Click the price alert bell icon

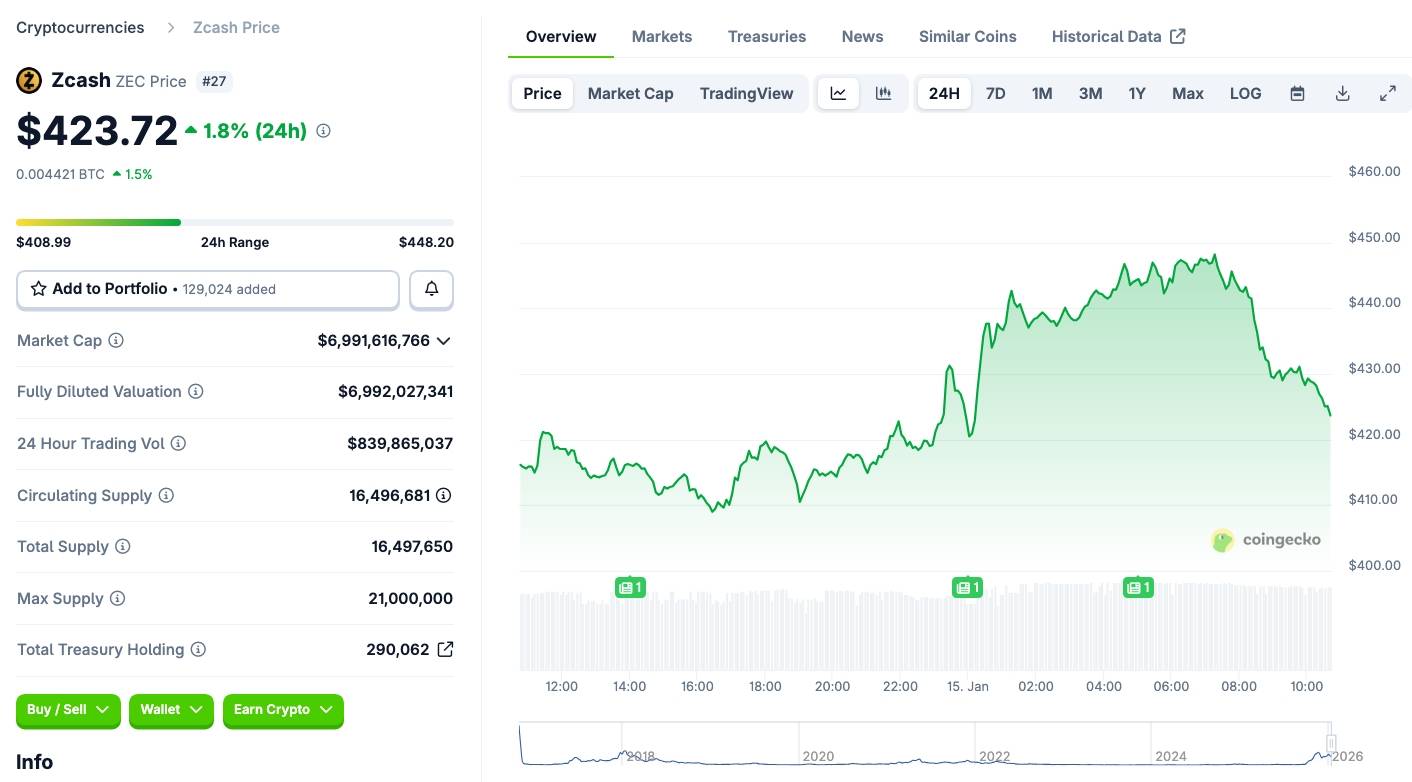[431, 288]
